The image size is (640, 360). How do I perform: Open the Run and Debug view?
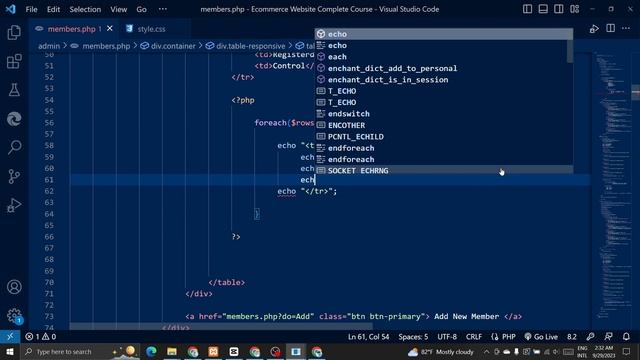pos(14,205)
